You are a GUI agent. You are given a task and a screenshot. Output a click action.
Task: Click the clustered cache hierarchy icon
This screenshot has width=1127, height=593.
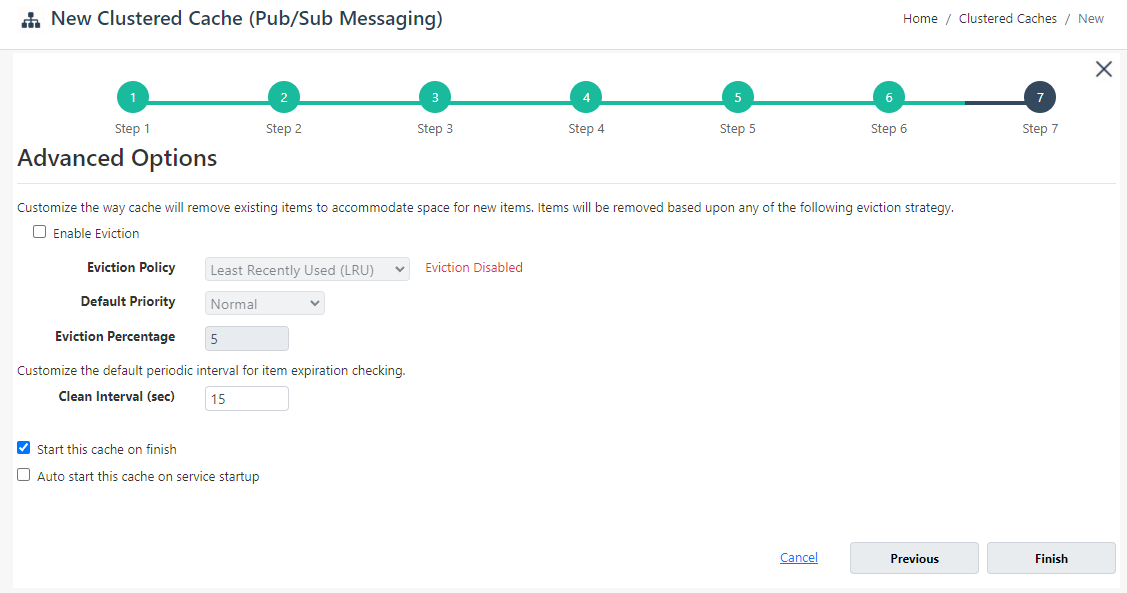[31, 20]
